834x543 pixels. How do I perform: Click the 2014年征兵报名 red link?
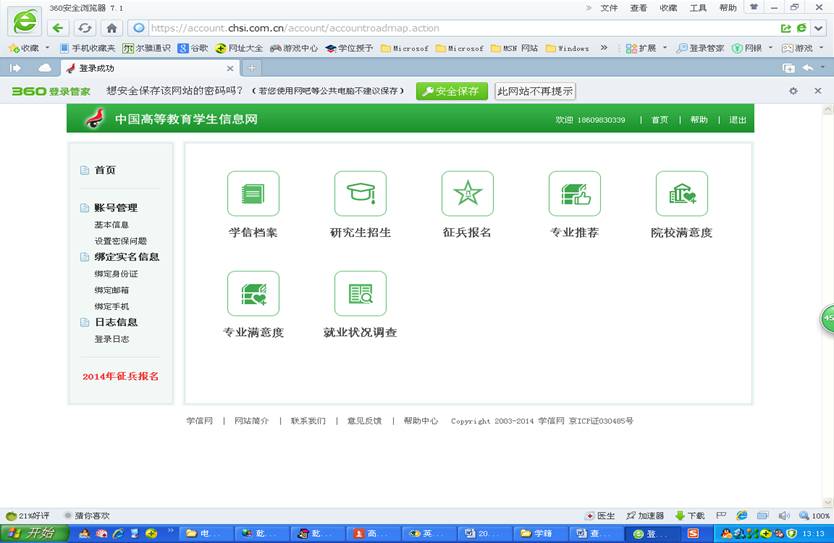(120, 376)
